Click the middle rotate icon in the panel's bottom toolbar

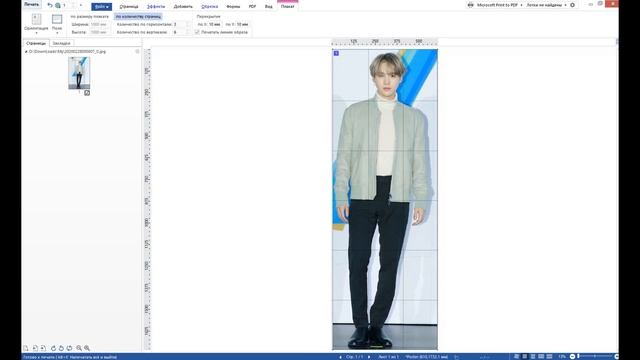61,348
